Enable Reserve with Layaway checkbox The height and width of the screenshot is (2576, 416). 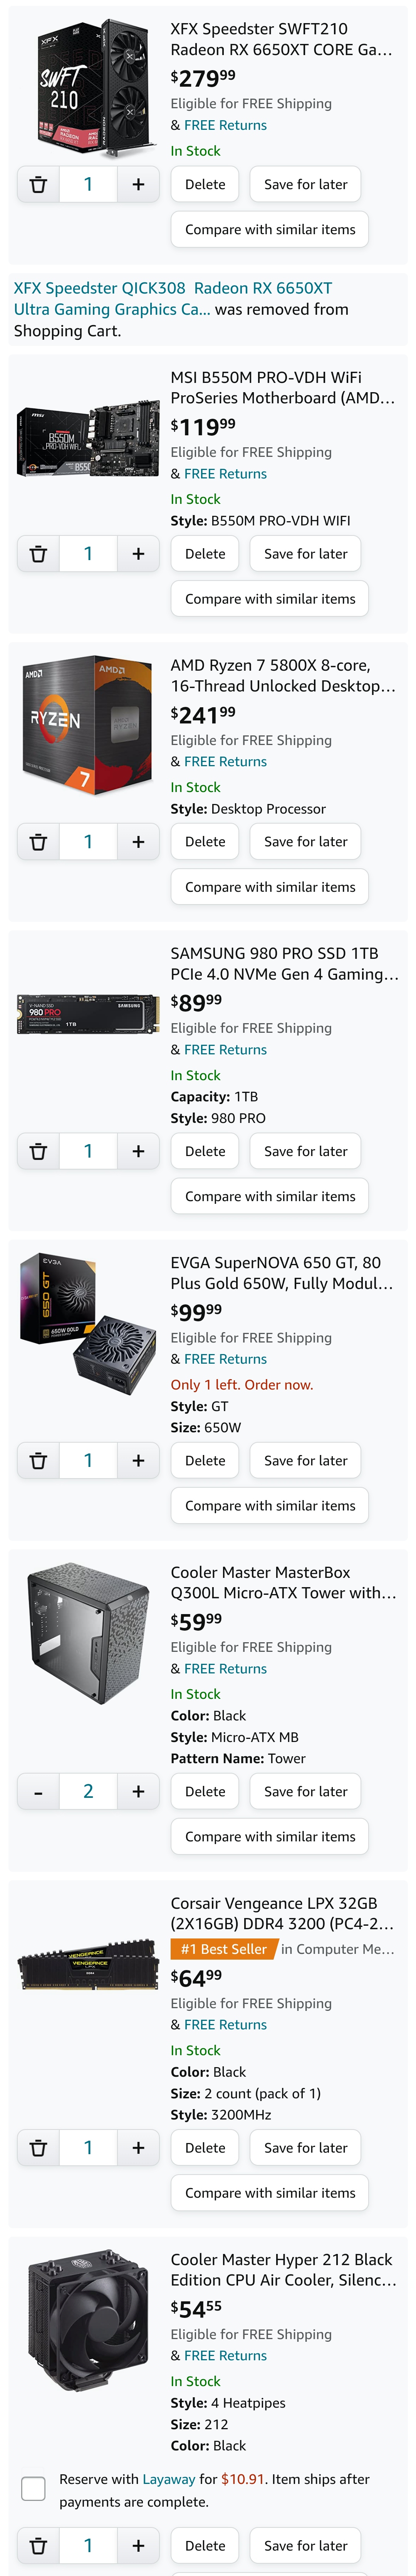point(33,2489)
